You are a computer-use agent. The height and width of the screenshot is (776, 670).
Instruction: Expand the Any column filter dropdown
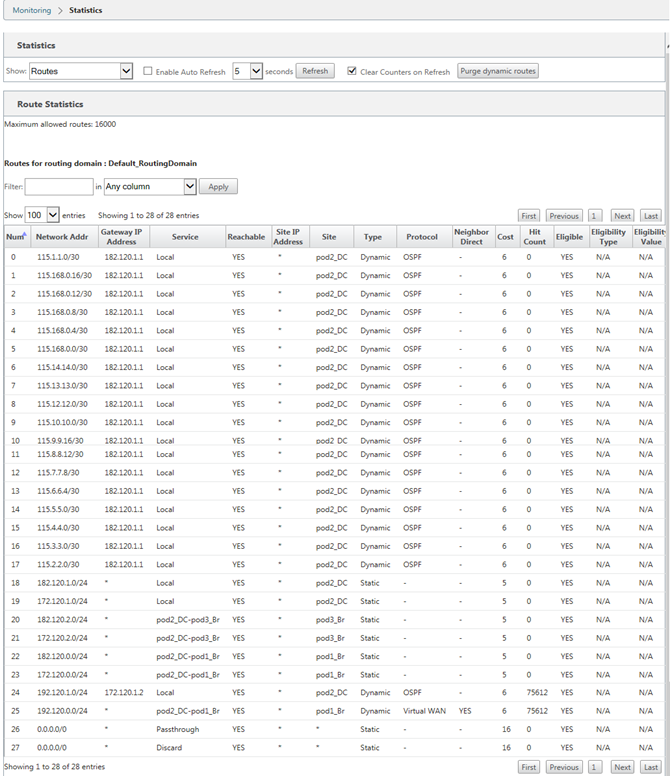tap(150, 187)
